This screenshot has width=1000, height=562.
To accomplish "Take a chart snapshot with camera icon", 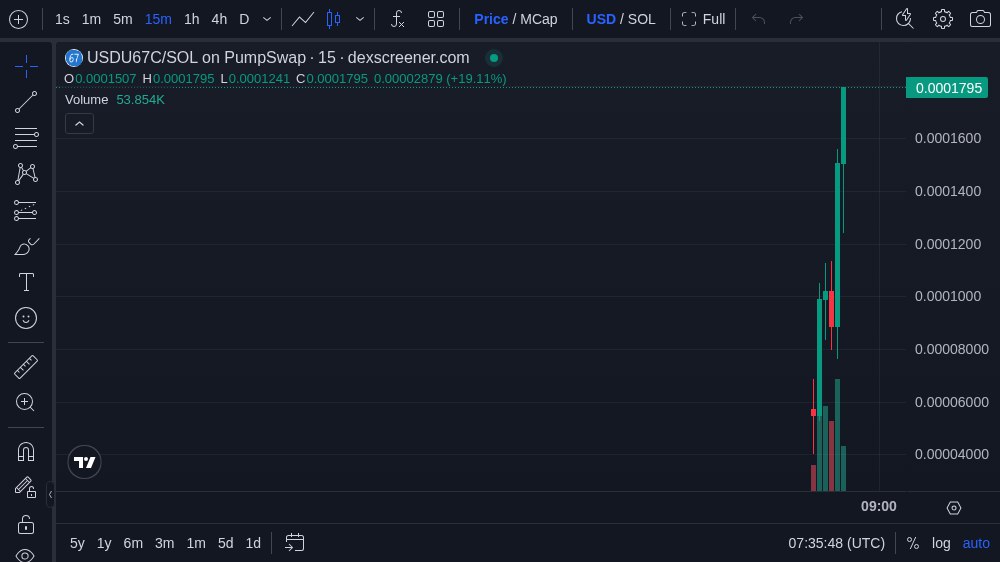I will point(980,19).
